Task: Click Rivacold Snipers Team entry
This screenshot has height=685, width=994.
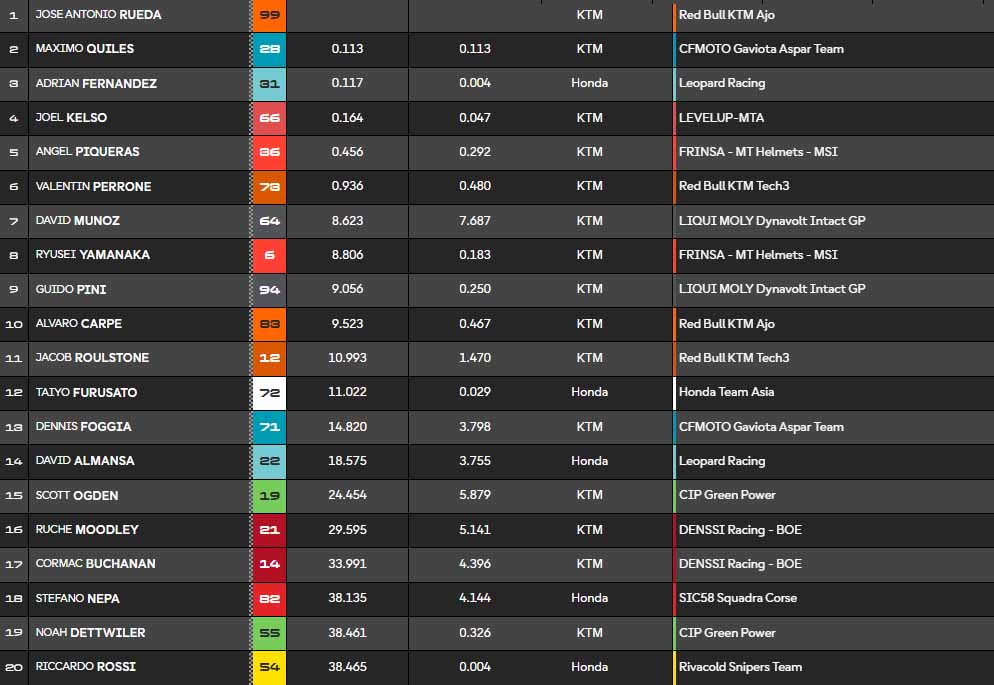Action: coord(740,667)
